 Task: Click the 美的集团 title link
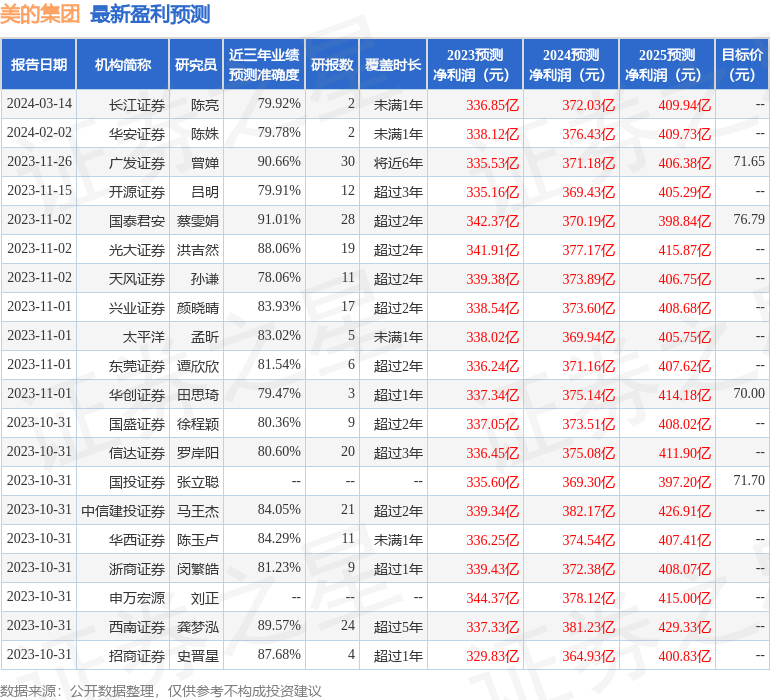(x=41, y=14)
